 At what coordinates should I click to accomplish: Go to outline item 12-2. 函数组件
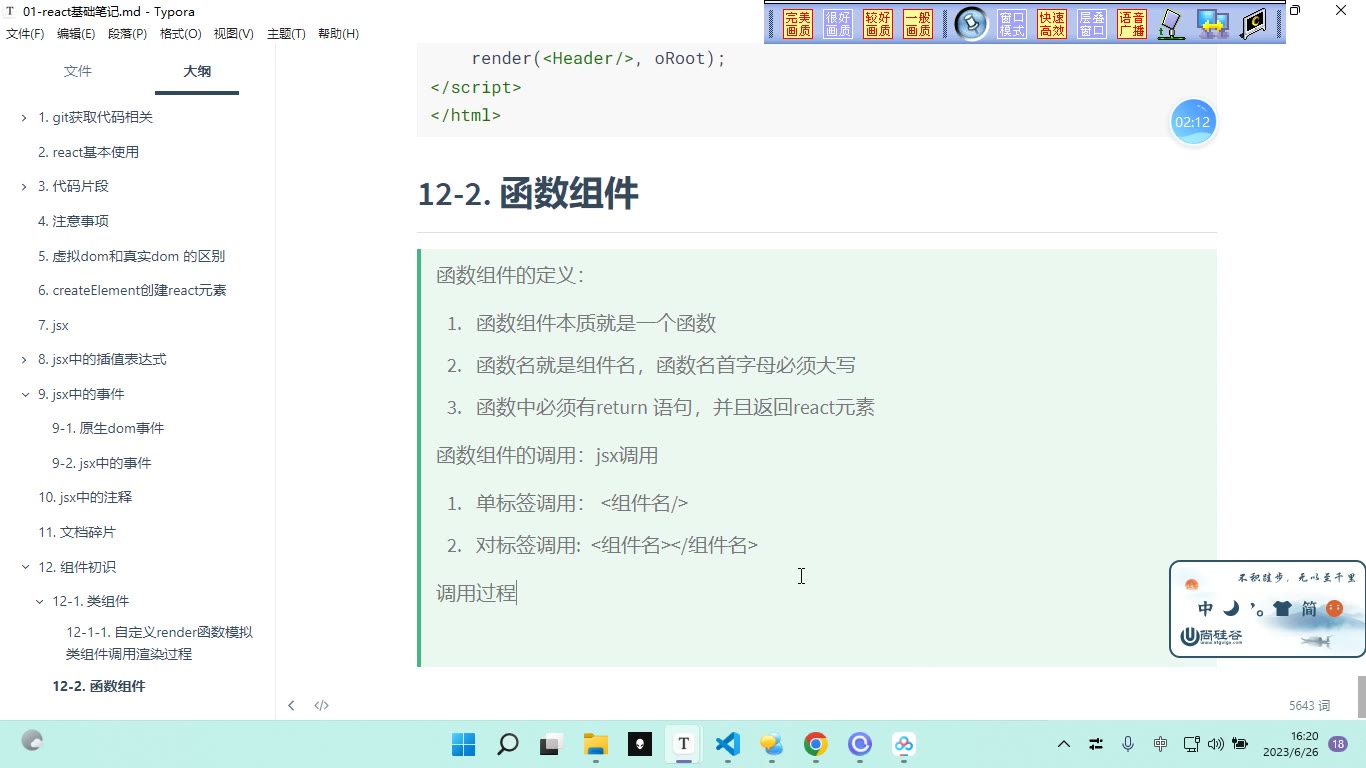(x=99, y=686)
